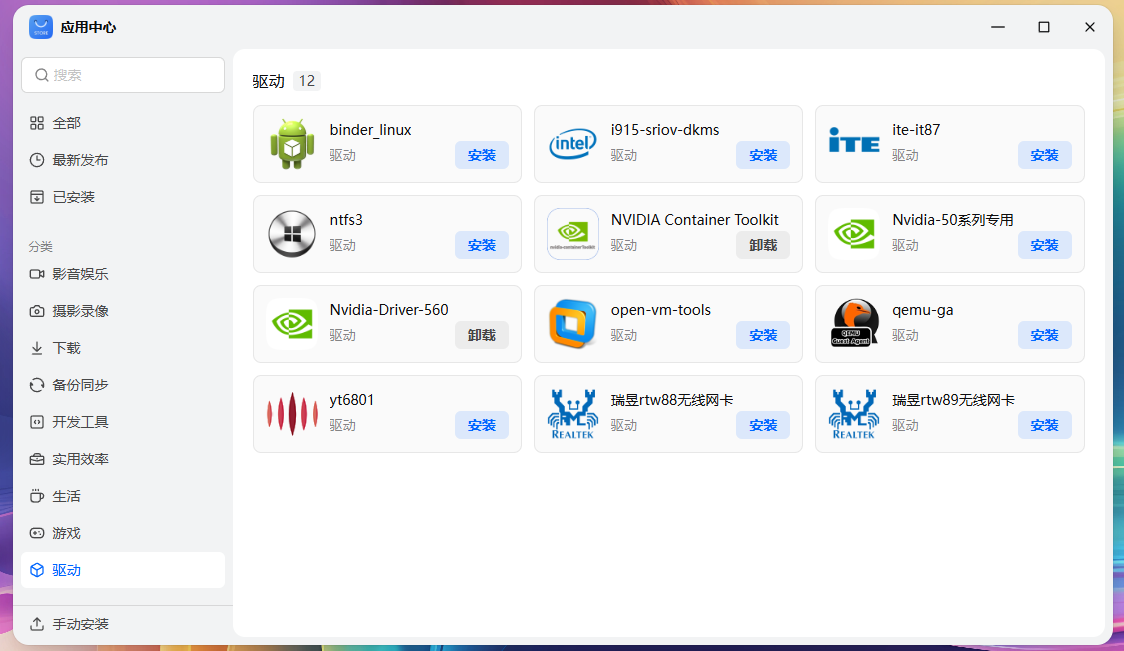Show the 已安装 apps
The width and height of the screenshot is (1124, 651).
(x=123, y=197)
